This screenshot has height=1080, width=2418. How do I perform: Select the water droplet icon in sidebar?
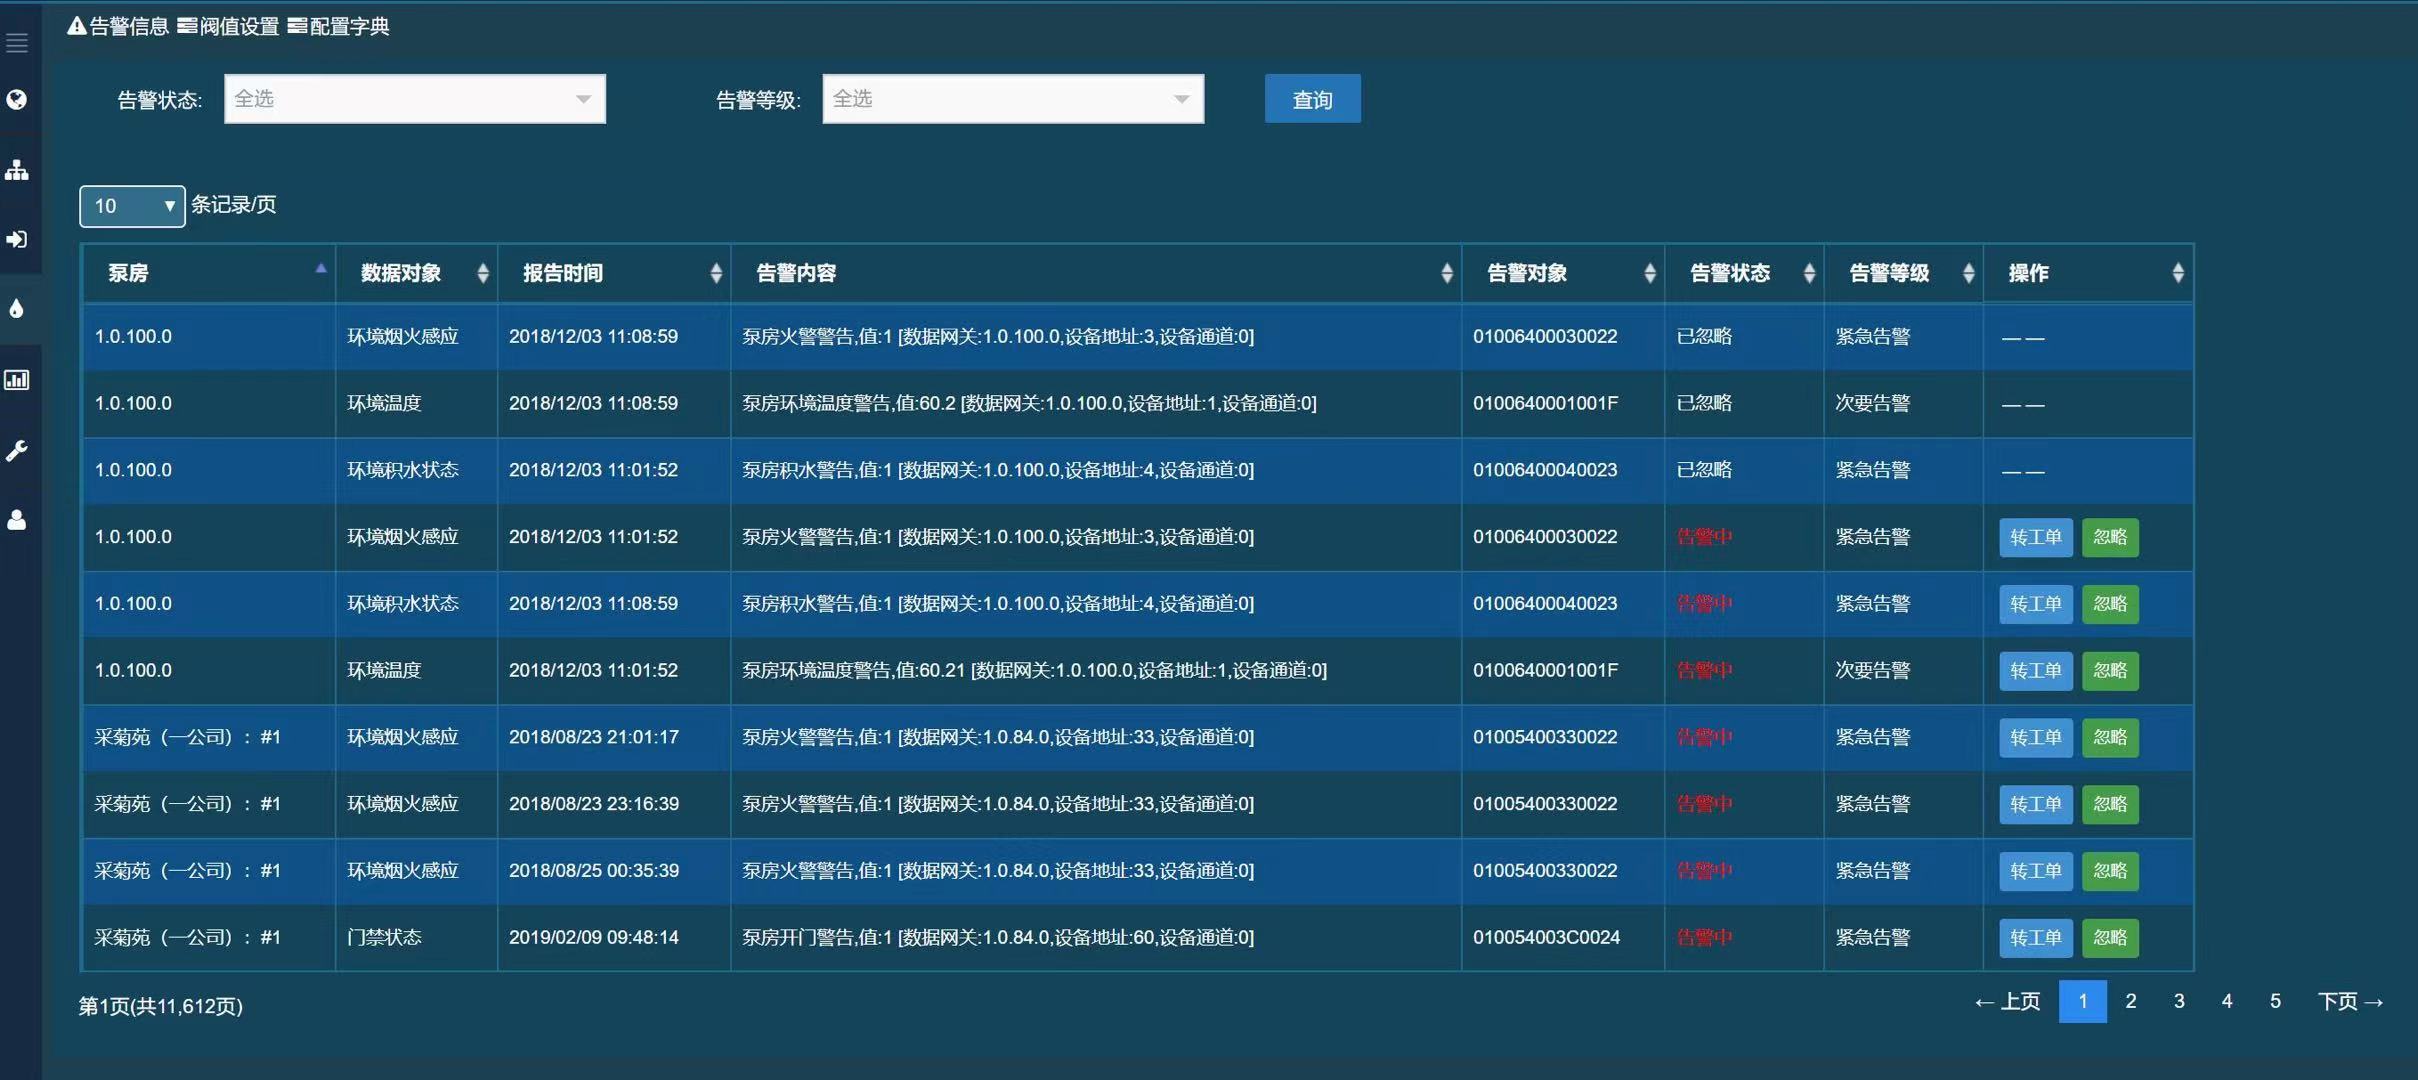[16, 309]
